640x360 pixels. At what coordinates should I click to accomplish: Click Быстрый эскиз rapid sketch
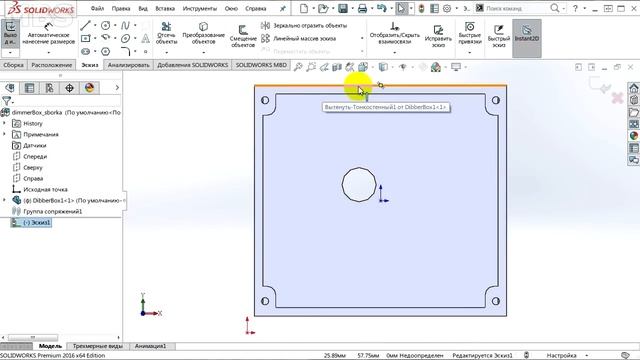499,36
